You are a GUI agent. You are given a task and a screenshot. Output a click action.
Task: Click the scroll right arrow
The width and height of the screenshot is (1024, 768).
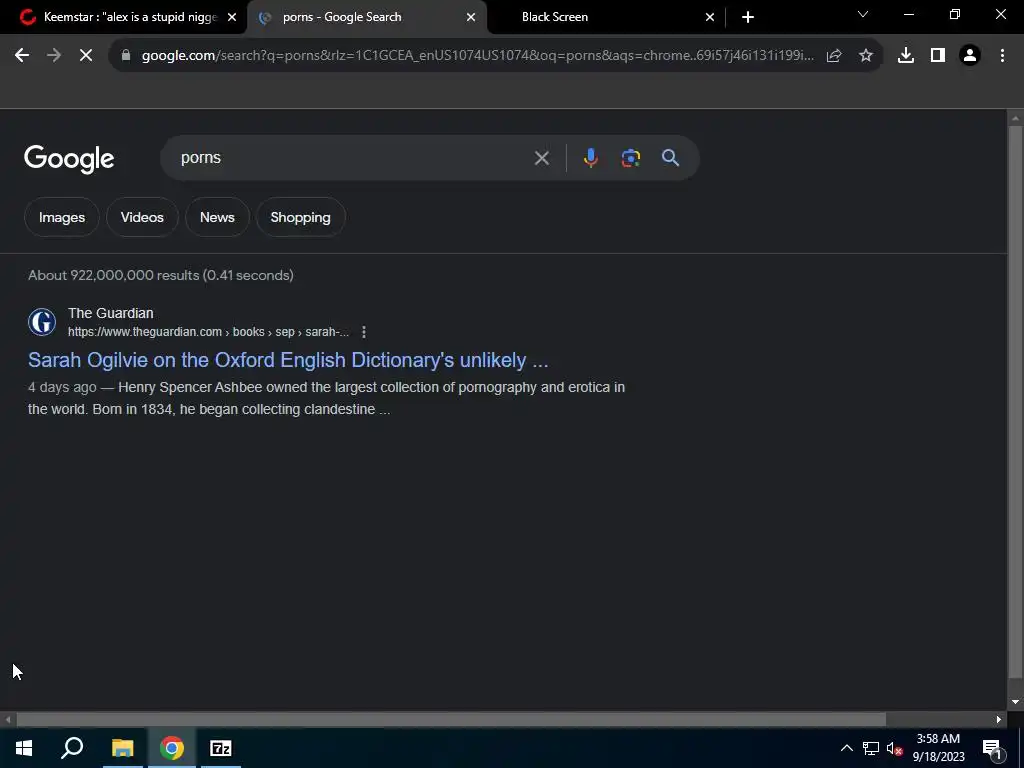point(999,719)
